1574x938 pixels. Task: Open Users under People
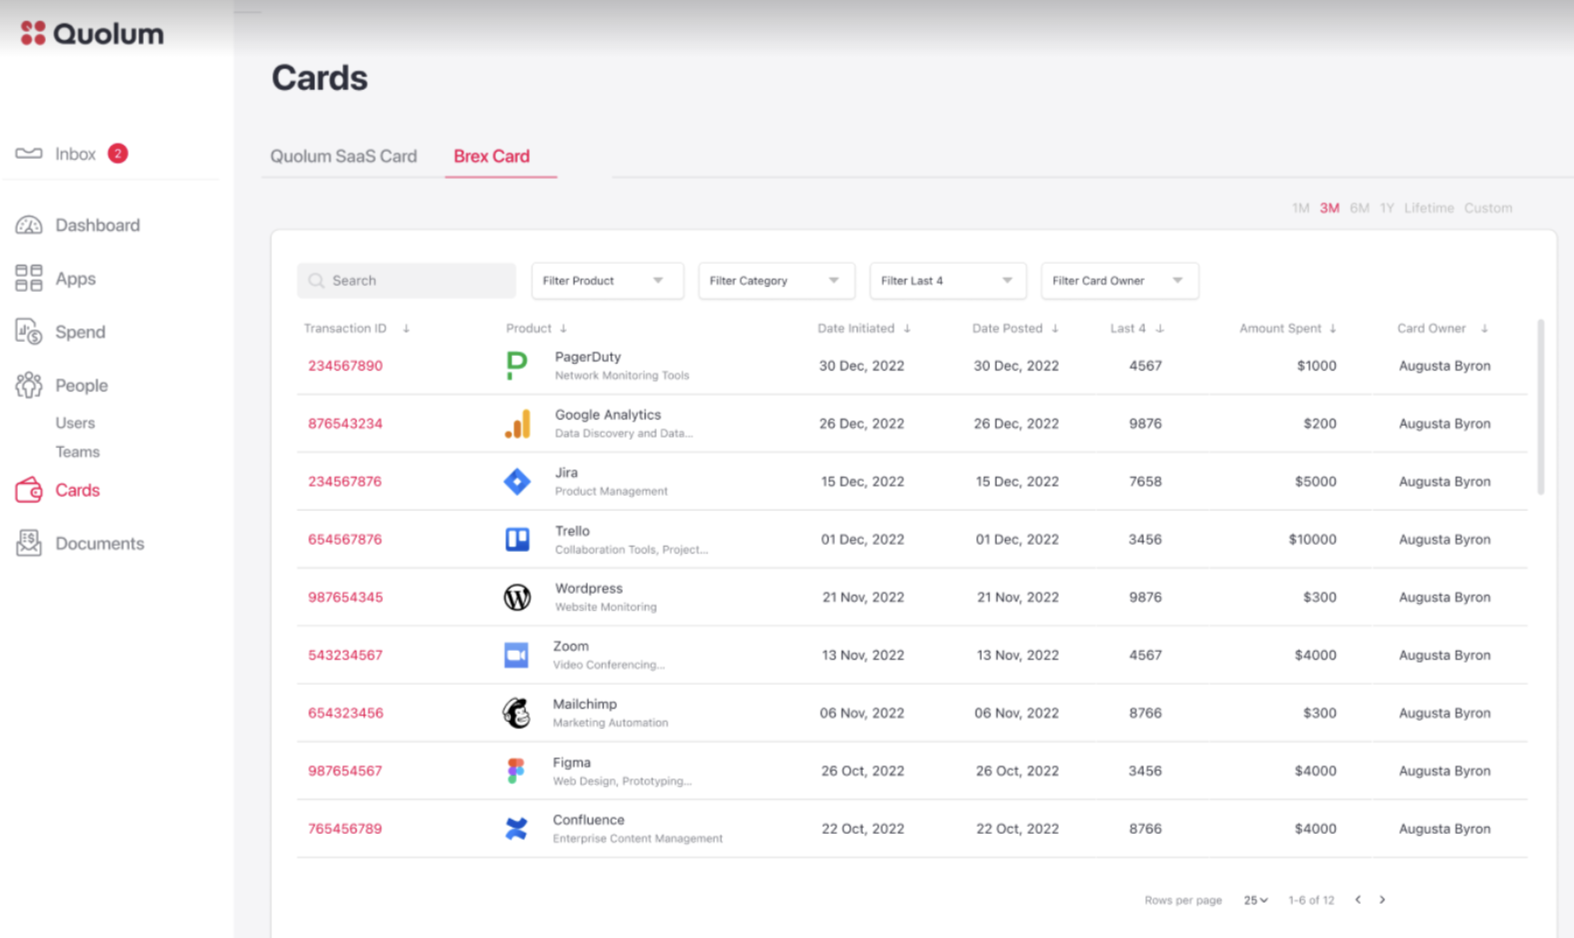75,423
